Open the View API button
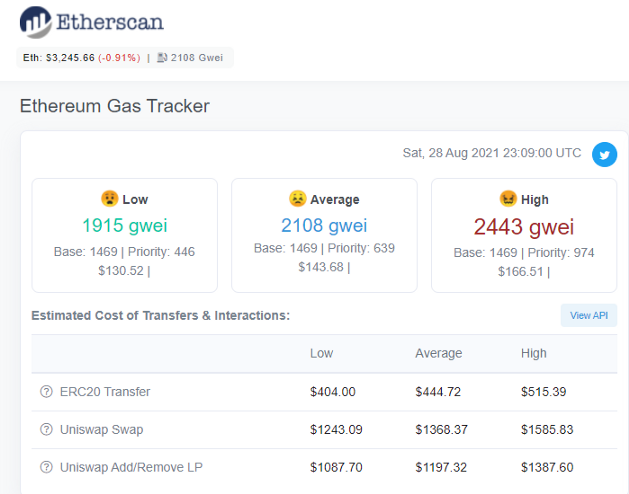Screen dimensions: 629x494 click(x=588, y=315)
